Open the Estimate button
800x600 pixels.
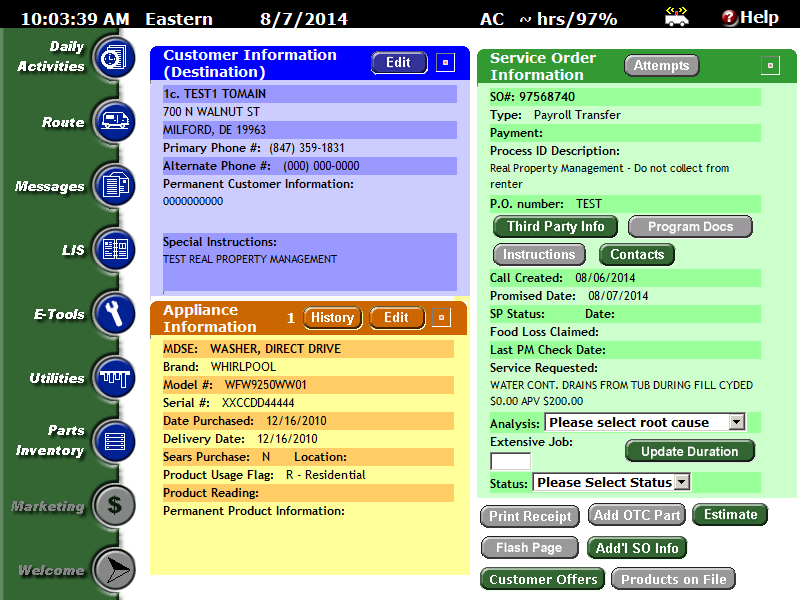coord(730,514)
